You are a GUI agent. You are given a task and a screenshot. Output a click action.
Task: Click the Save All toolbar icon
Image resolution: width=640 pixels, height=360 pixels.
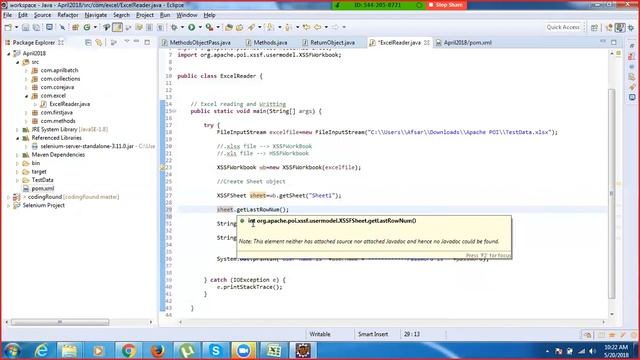pyautogui.click(x=36, y=27)
